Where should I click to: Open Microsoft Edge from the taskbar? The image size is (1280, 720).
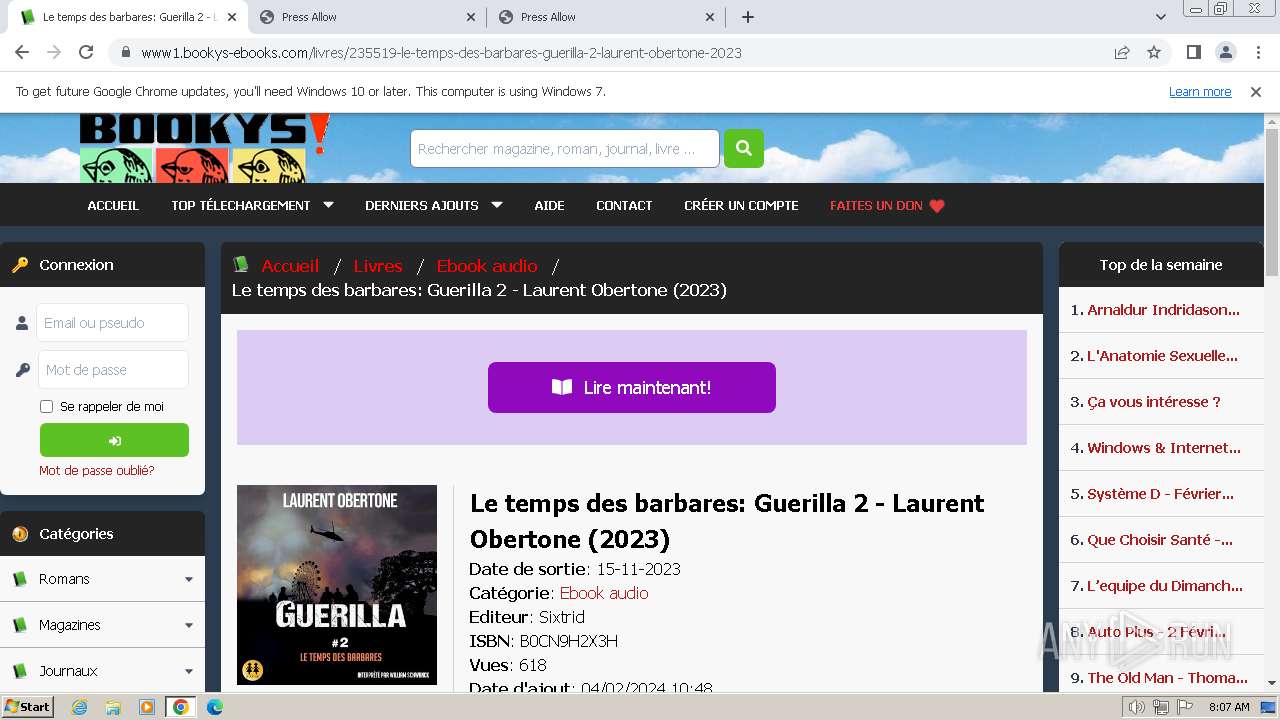coord(214,707)
